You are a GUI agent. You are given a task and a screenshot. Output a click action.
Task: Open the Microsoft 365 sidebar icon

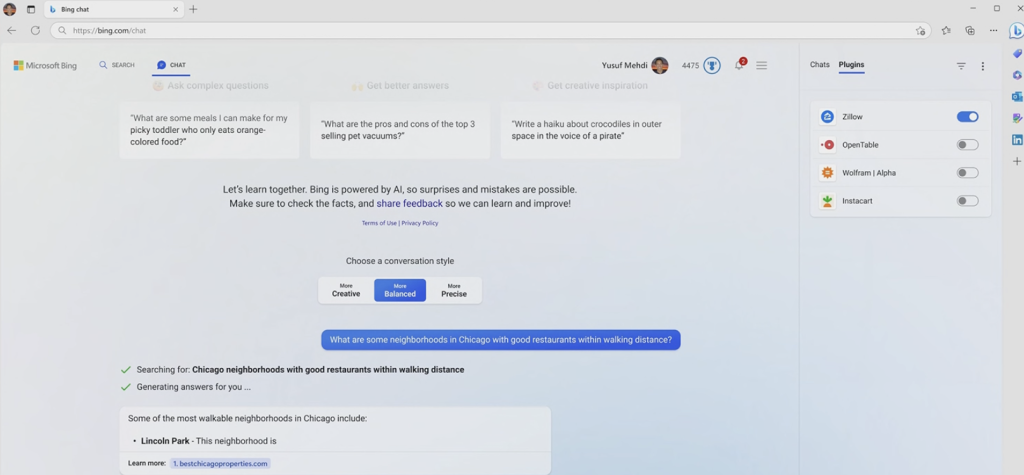[1017, 75]
